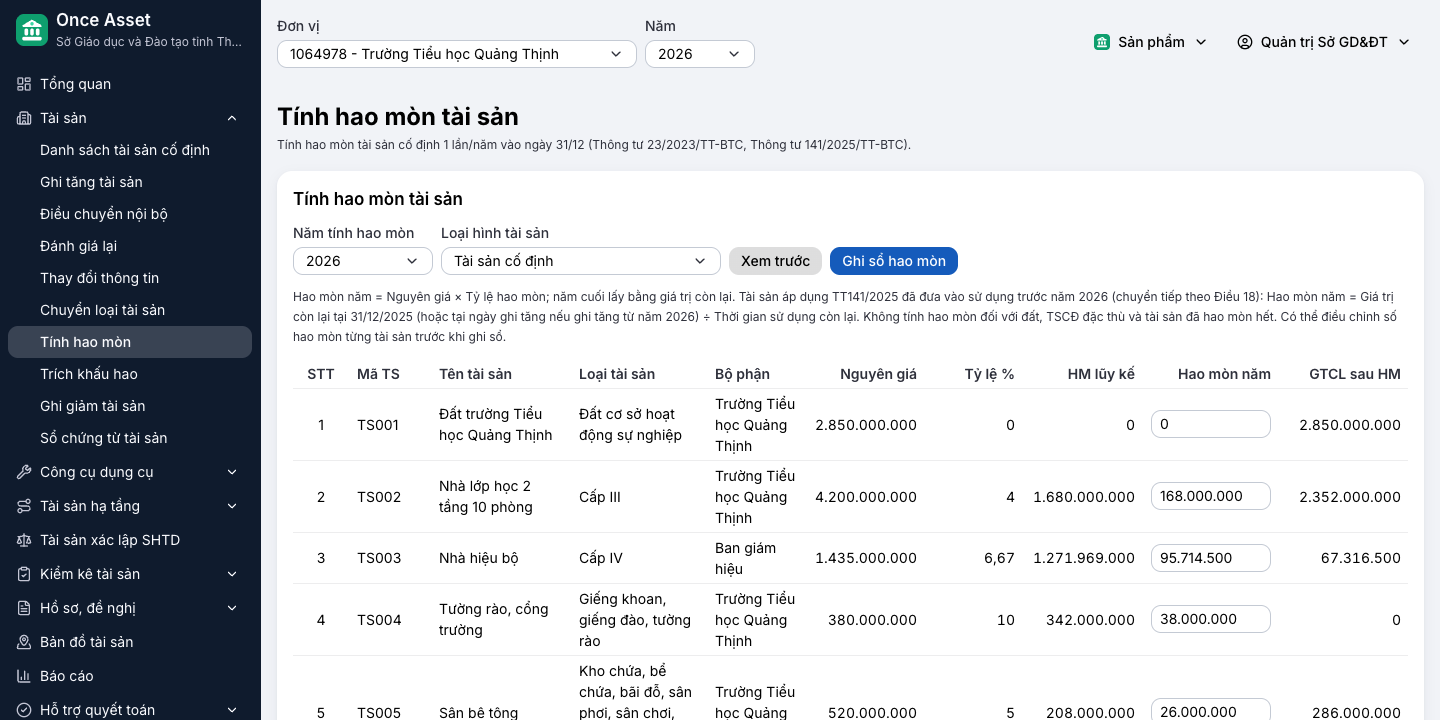The image size is (1440, 720).
Task: Expand the Công cụ dụng cụ chevron
Action: [232, 472]
